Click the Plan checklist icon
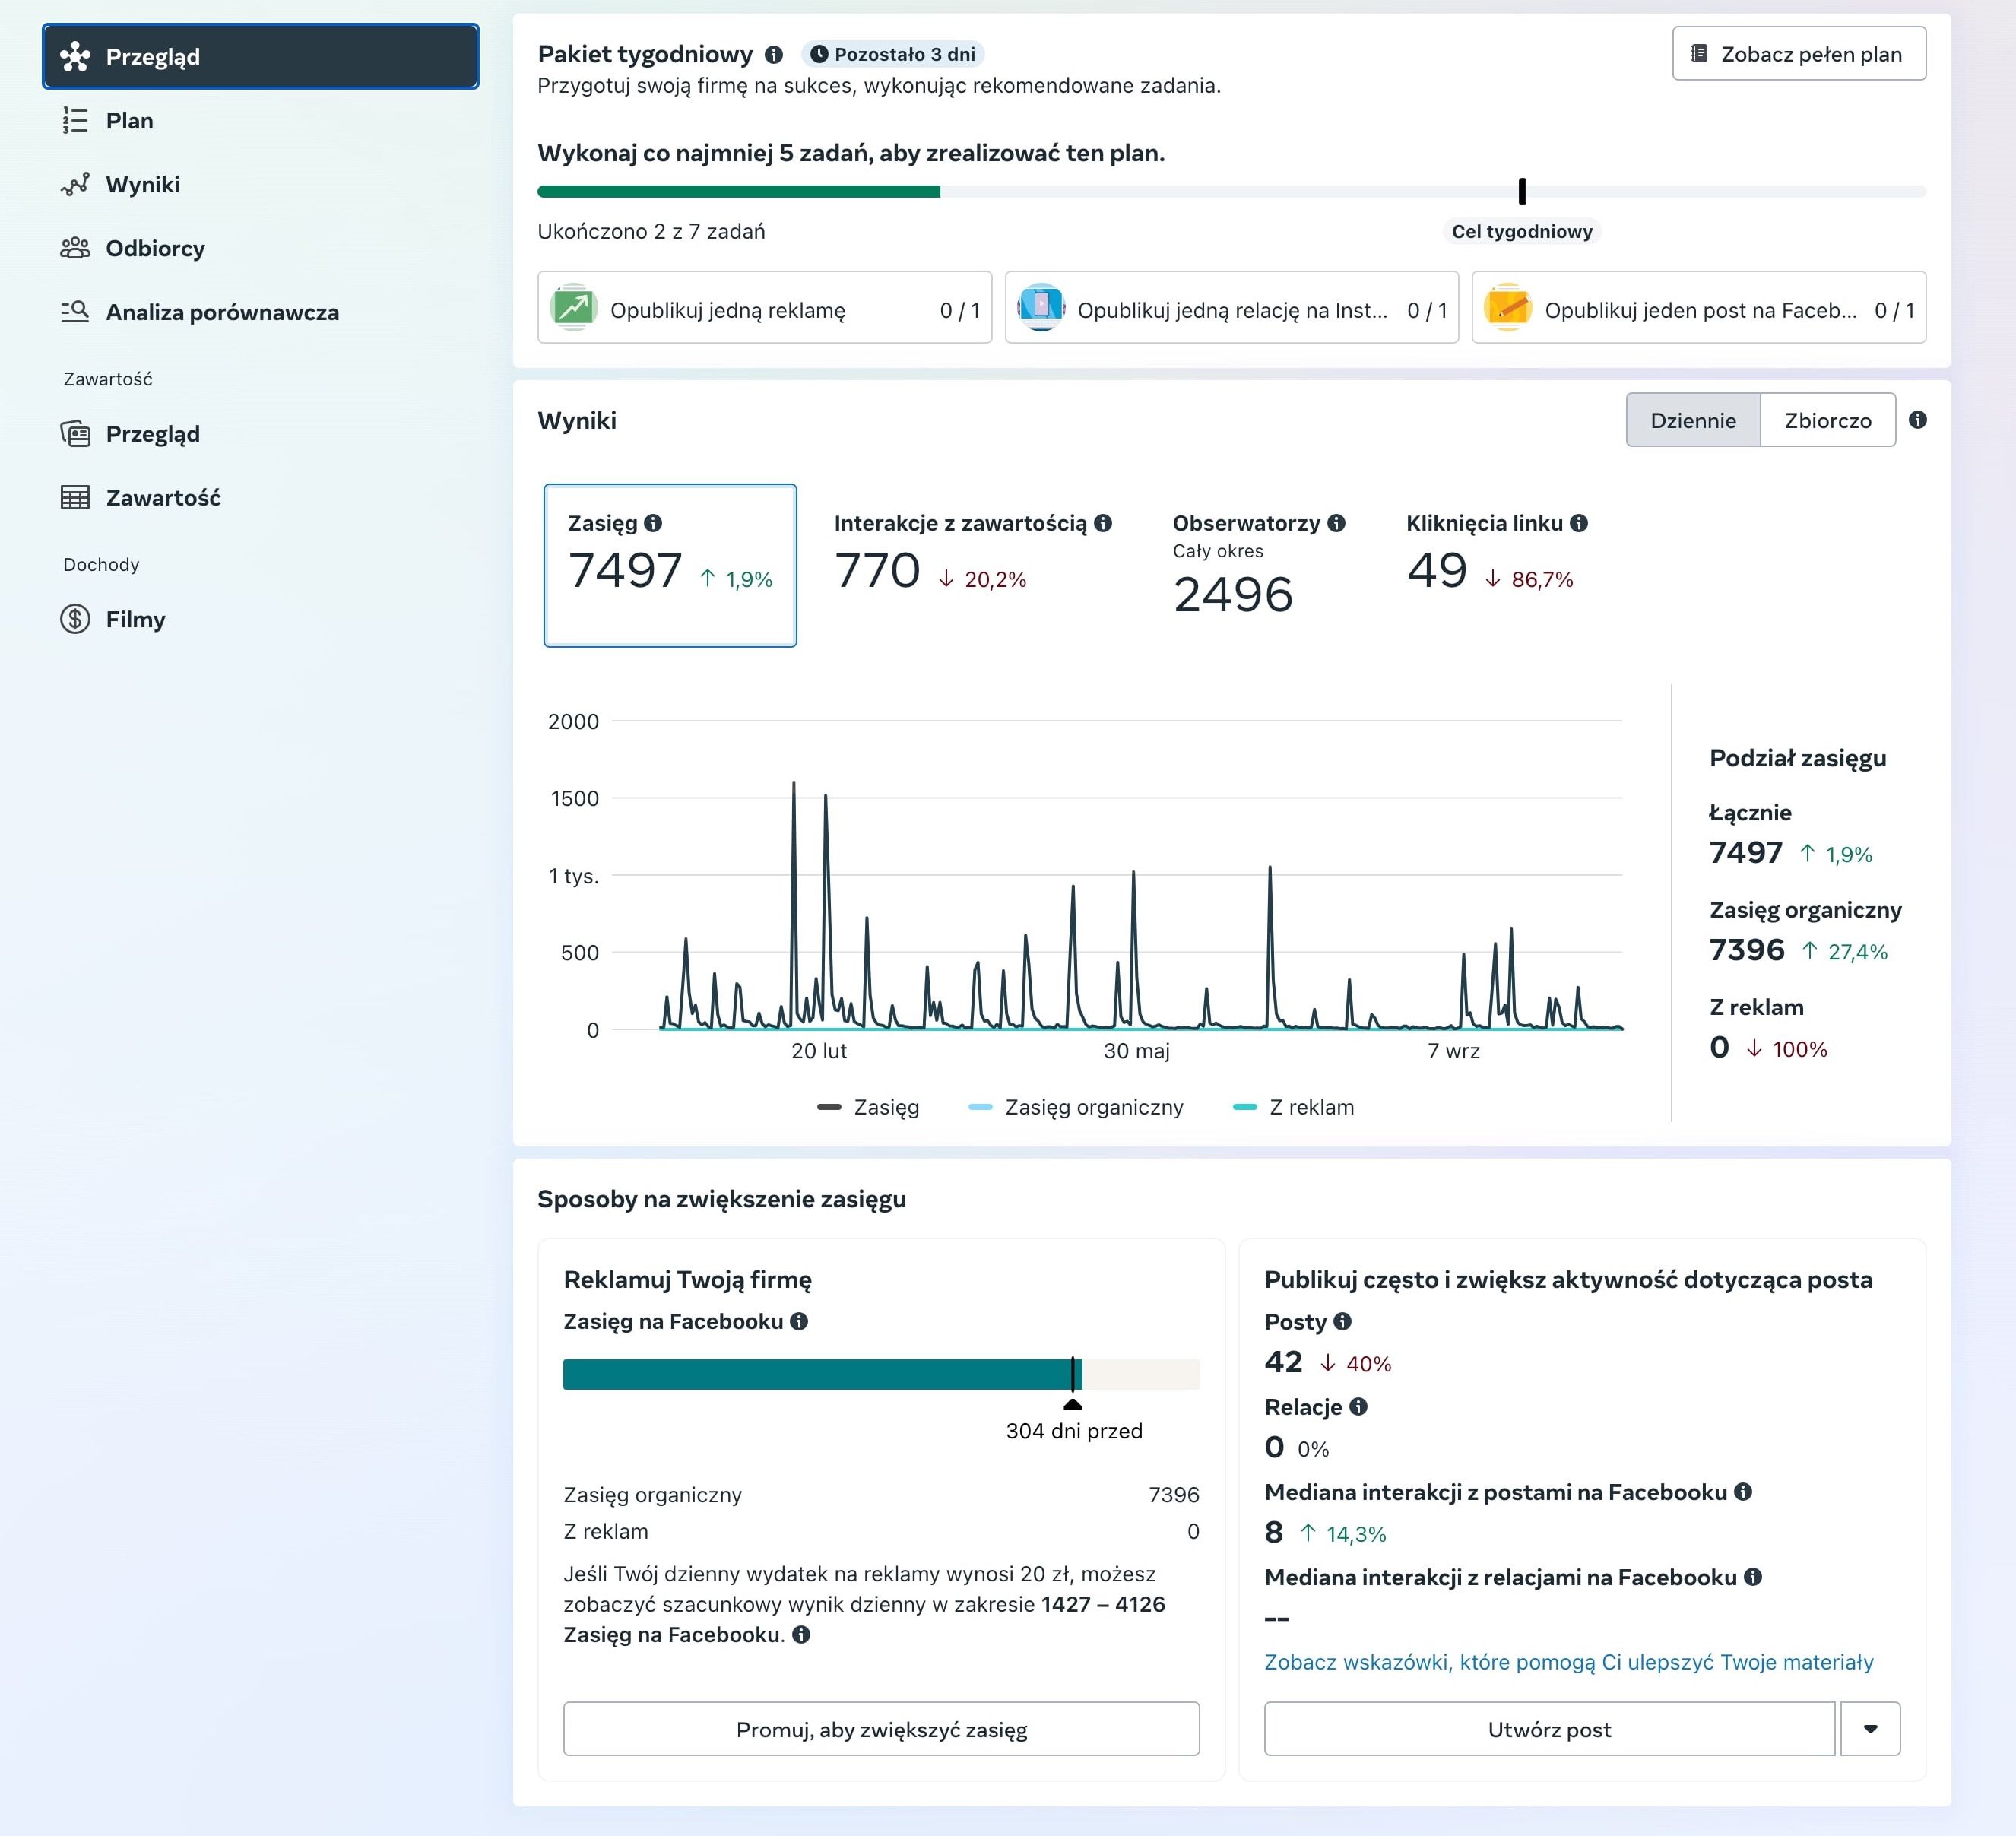Image resolution: width=2016 pixels, height=1836 pixels. 75,120
